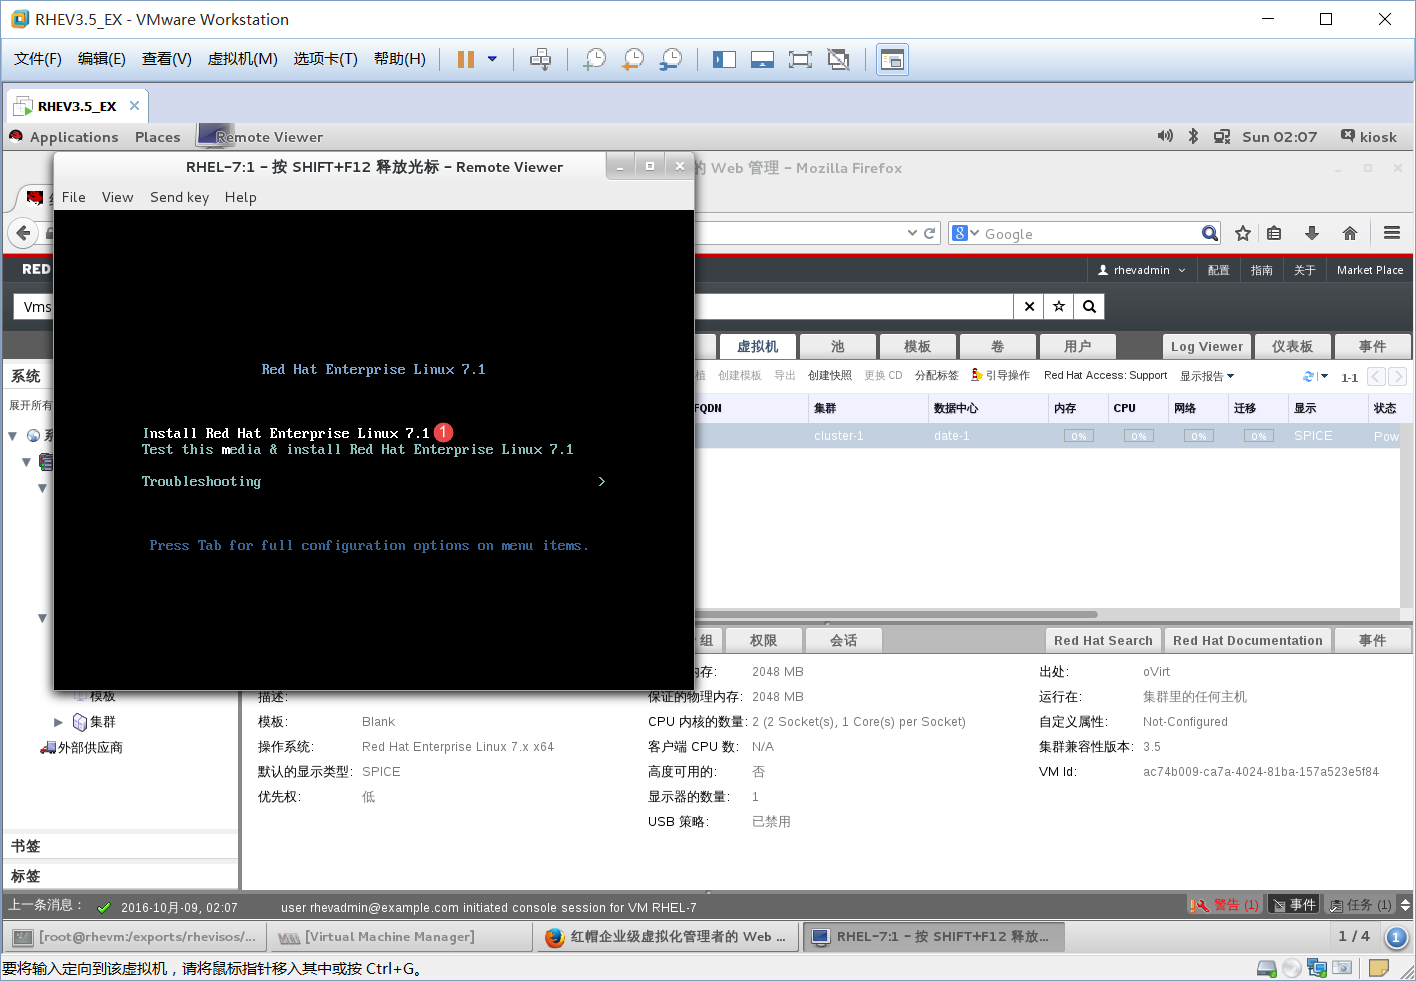Image resolution: width=1416 pixels, height=981 pixels.
Task: Go to the Firefox home page
Action: 1350,233
